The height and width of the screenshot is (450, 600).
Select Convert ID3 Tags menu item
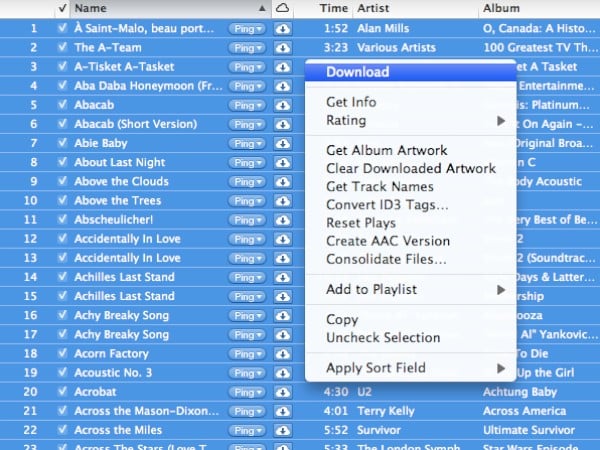(x=411, y=205)
